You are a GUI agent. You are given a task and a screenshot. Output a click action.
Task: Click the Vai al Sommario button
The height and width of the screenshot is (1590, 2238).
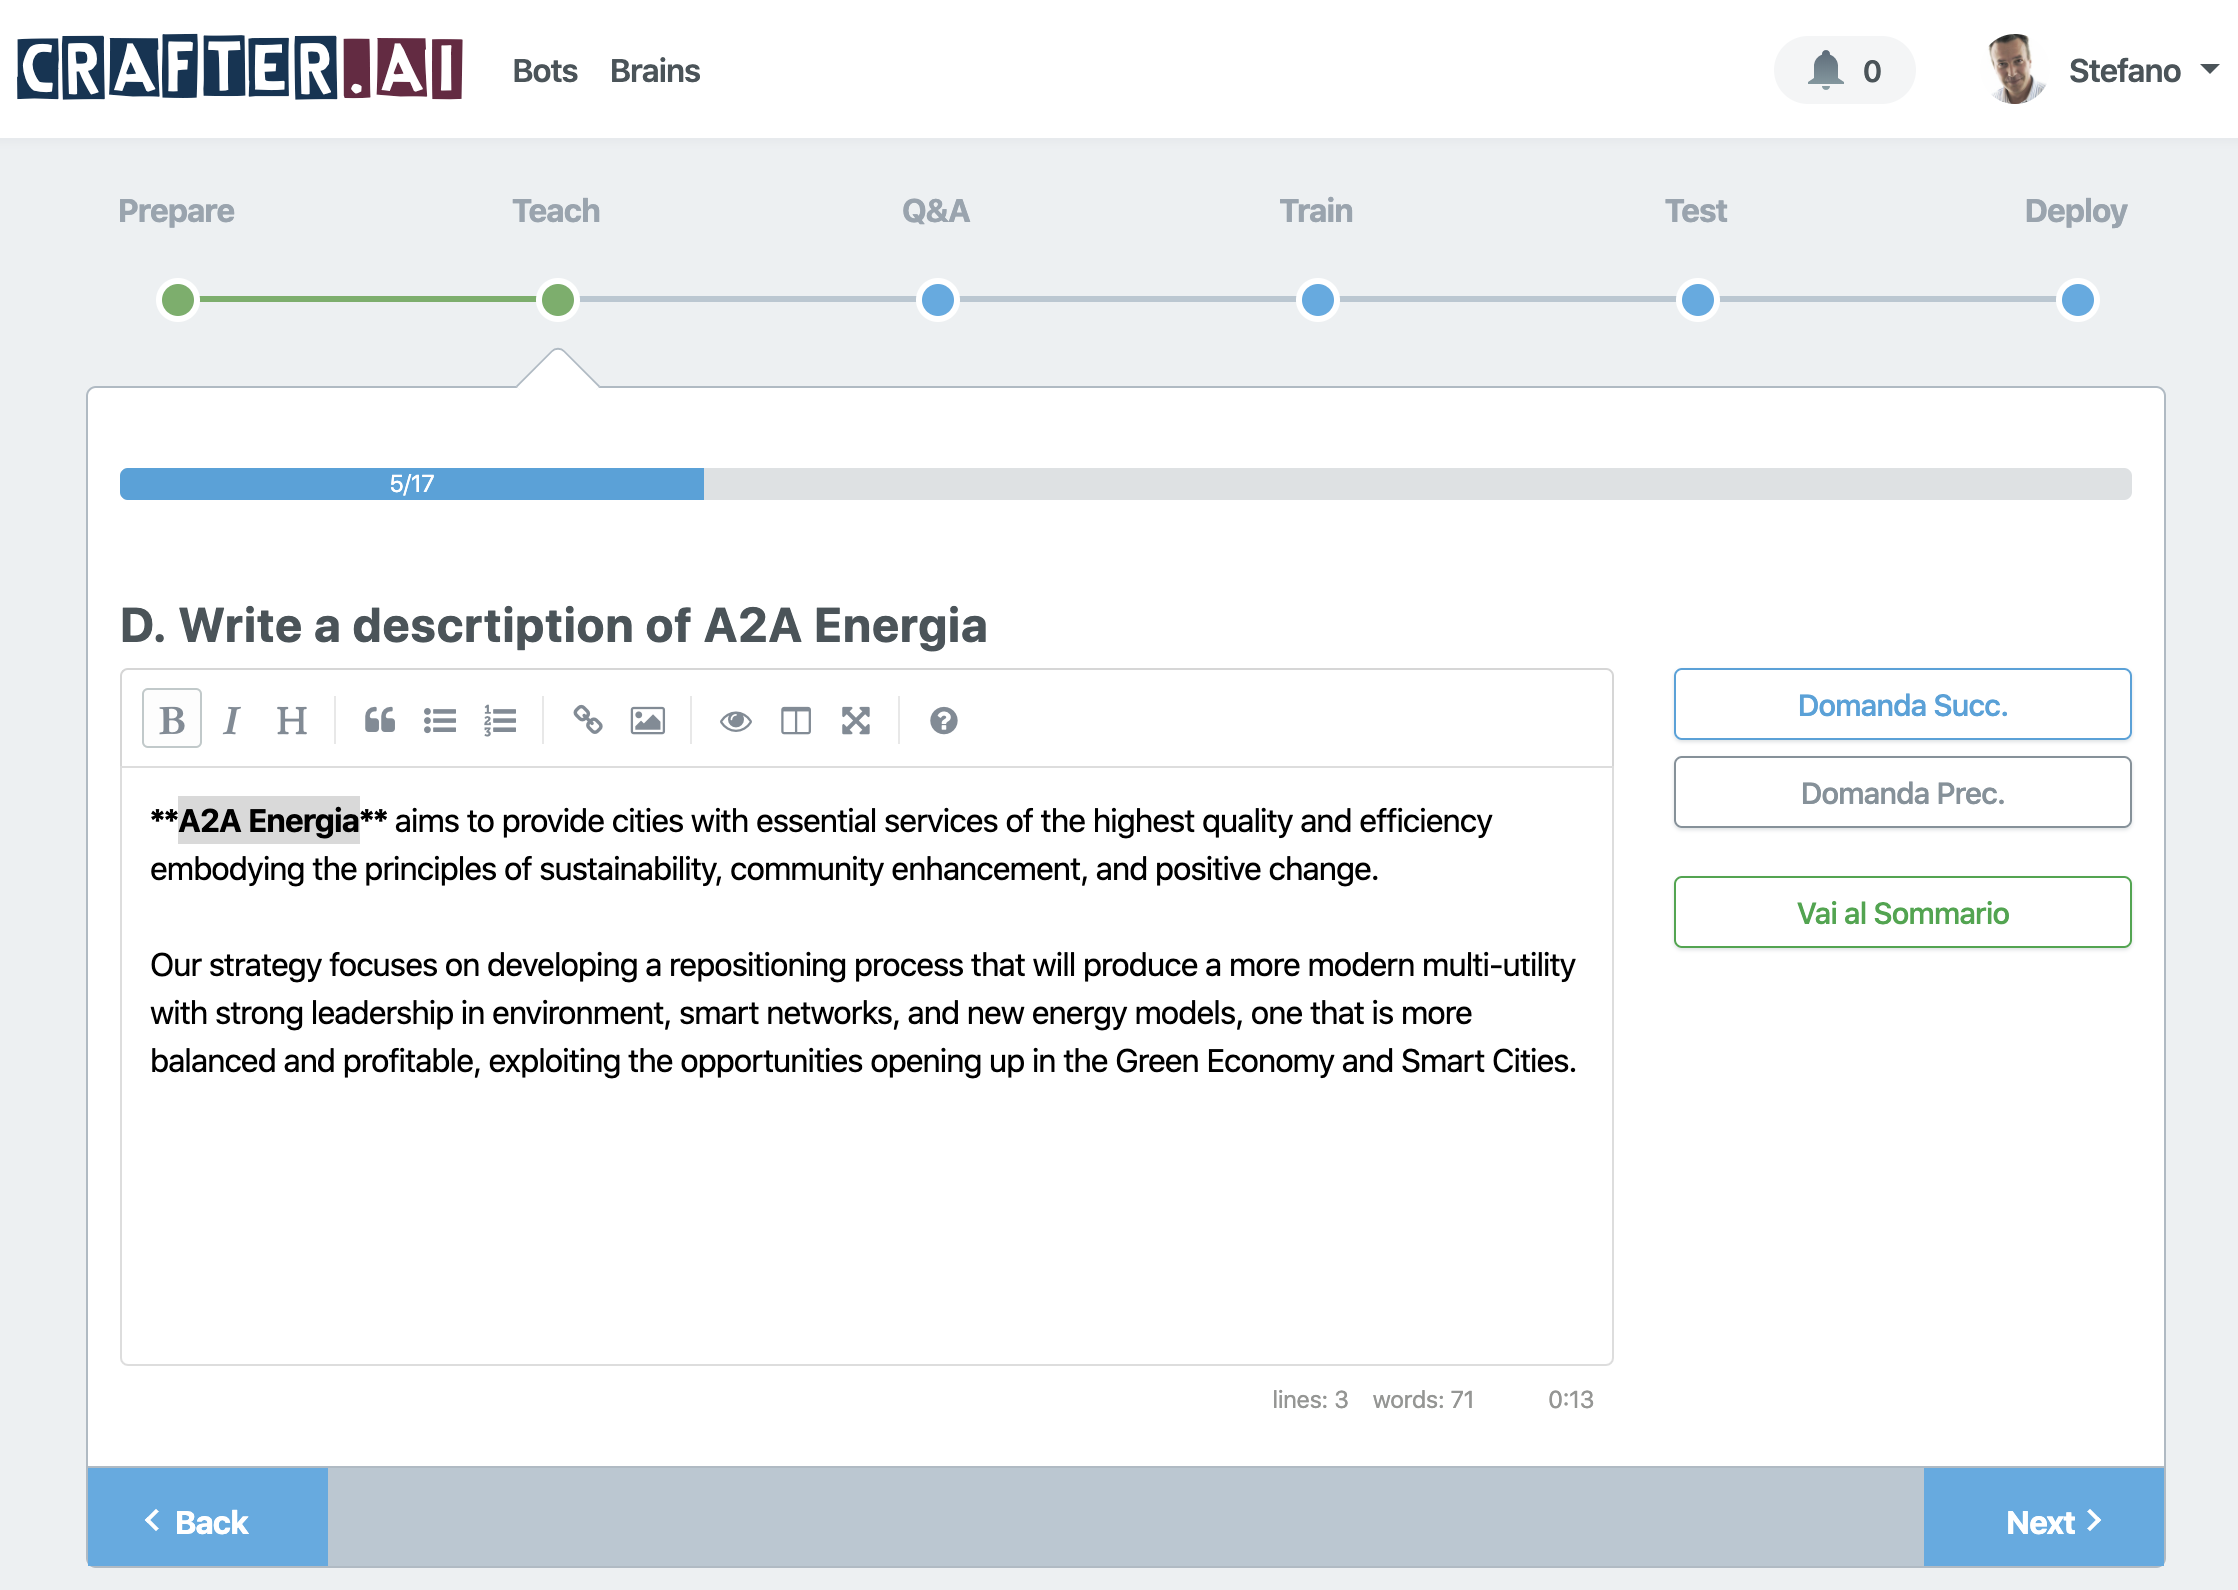pyautogui.click(x=1903, y=913)
